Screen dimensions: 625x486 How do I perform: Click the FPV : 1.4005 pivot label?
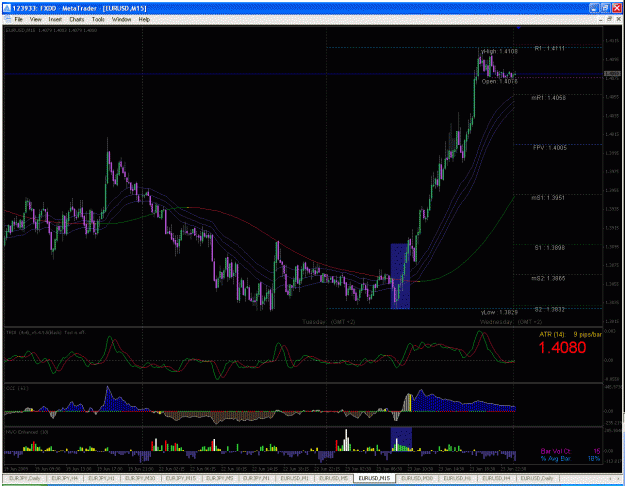click(x=550, y=148)
